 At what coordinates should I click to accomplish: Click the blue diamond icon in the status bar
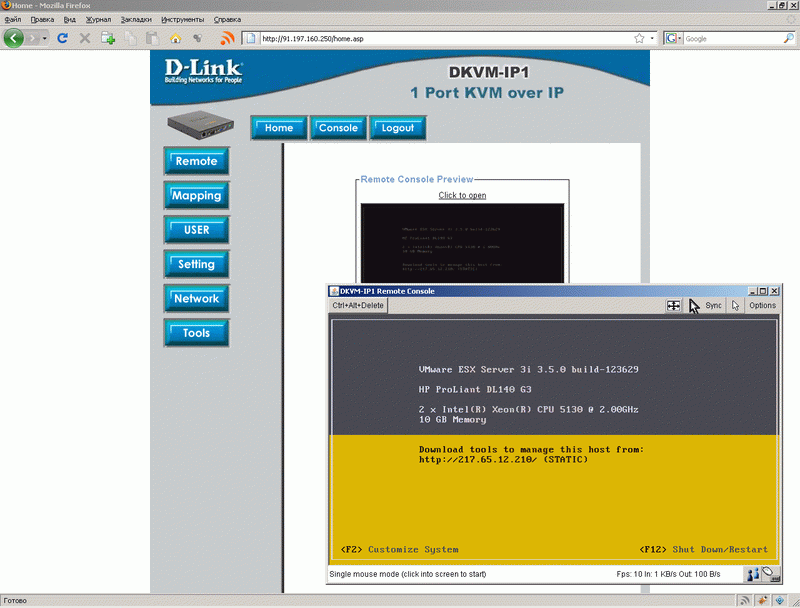click(x=780, y=600)
